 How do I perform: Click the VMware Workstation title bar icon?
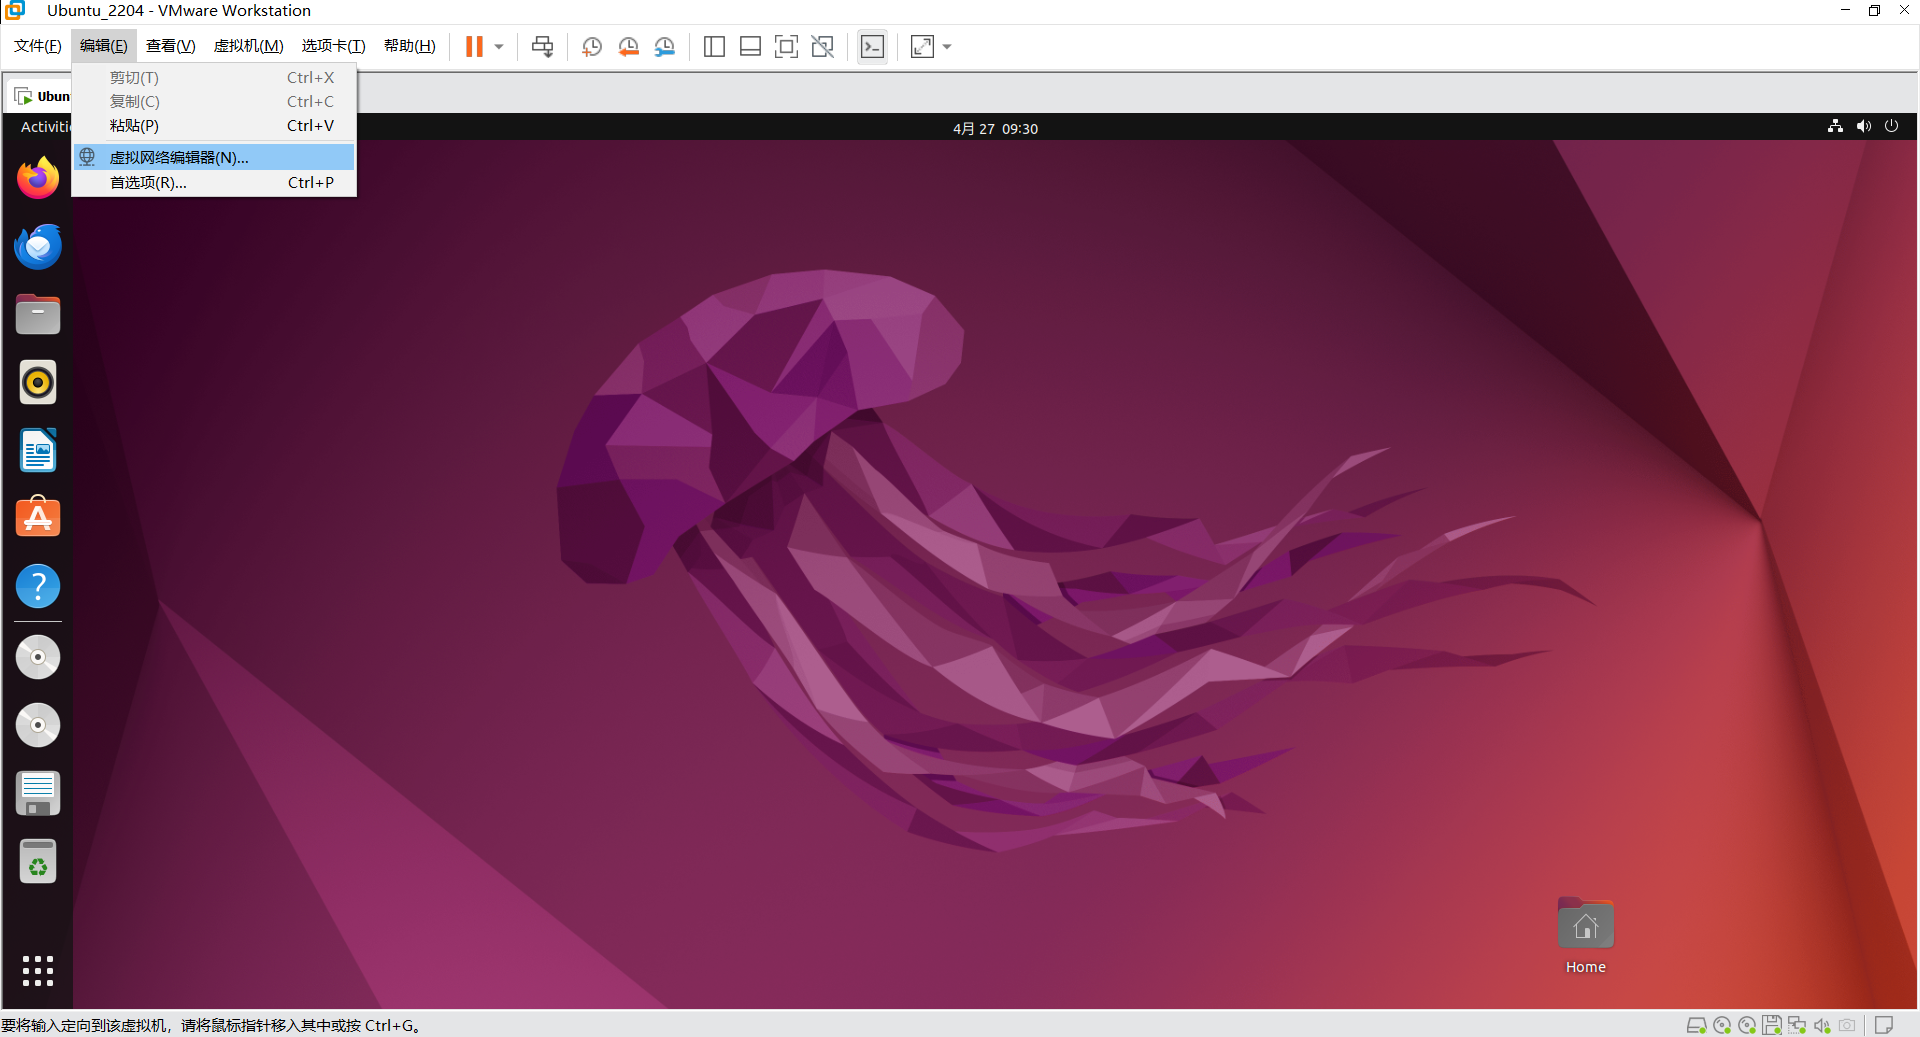tap(15, 10)
